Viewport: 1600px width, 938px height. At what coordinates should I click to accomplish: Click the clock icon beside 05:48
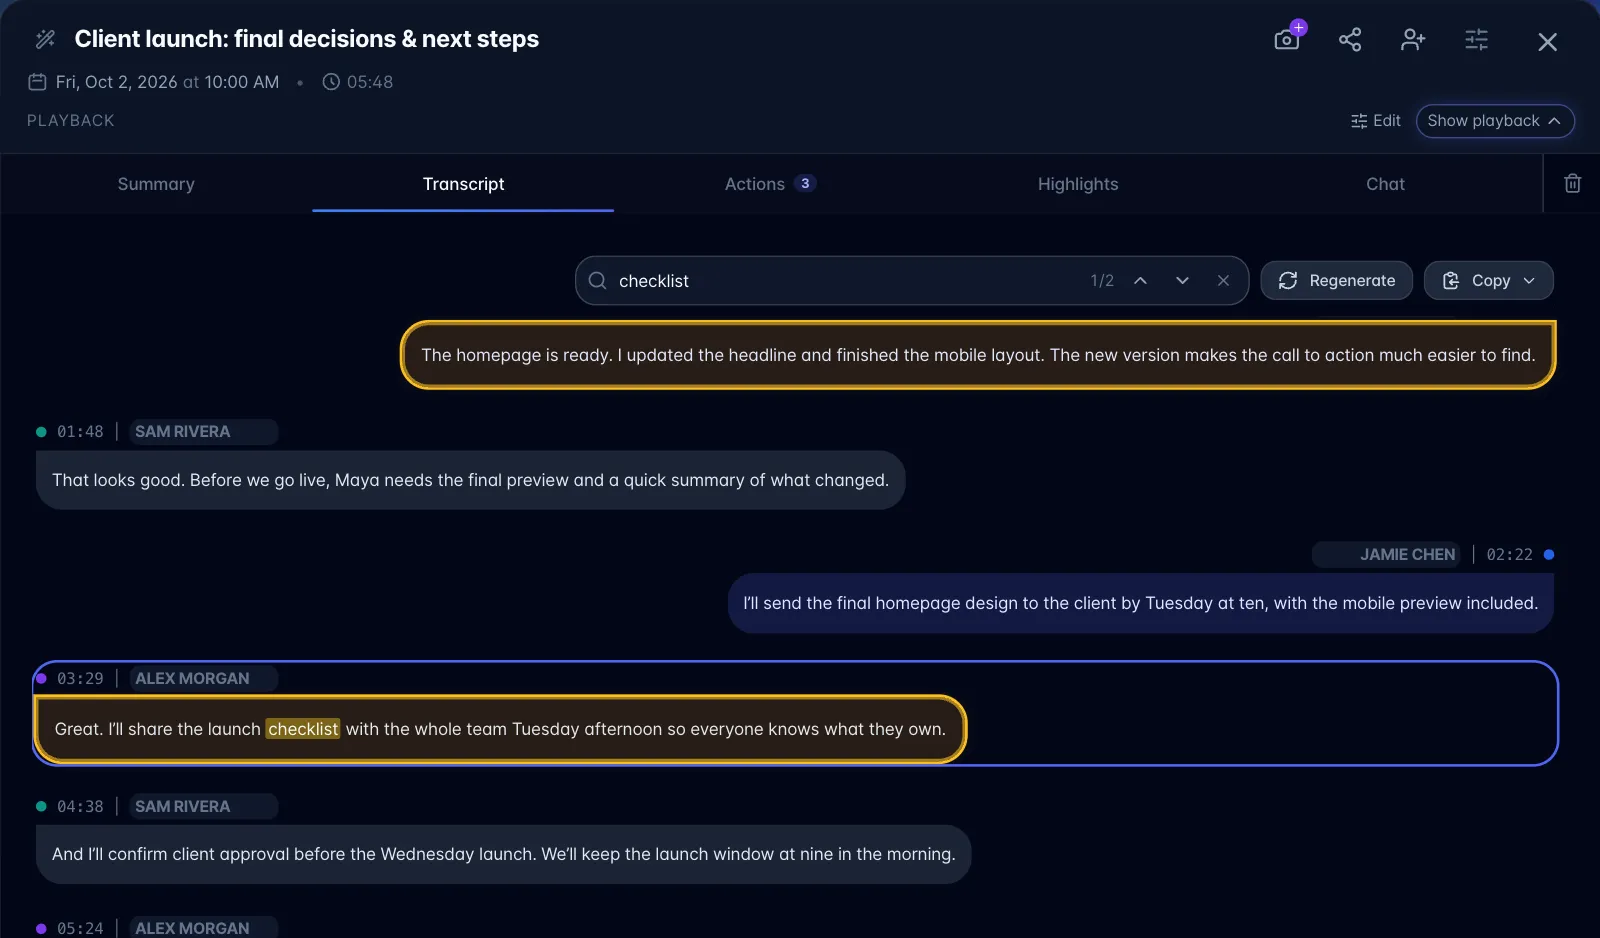[x=331, y=82]
